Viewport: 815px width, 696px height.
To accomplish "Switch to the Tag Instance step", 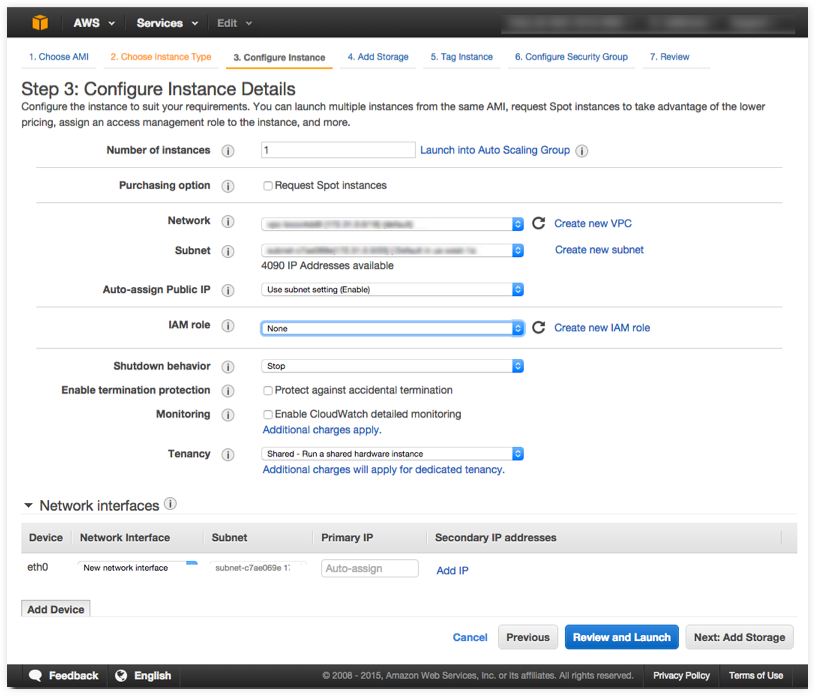I will (461, 57).
